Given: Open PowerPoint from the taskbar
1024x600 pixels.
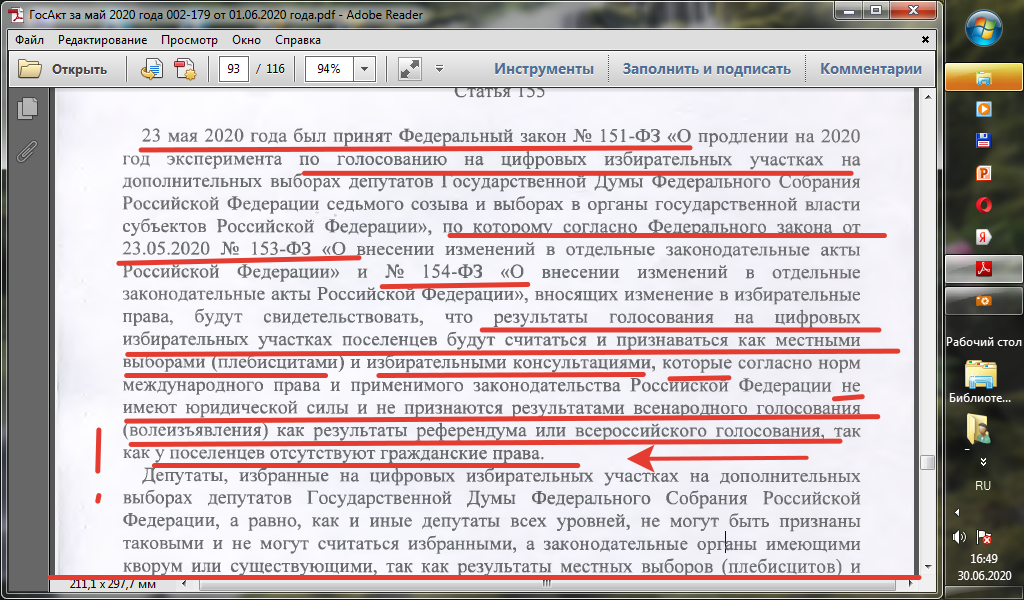Looking at the screenshot, I should [x=984, y=173].
